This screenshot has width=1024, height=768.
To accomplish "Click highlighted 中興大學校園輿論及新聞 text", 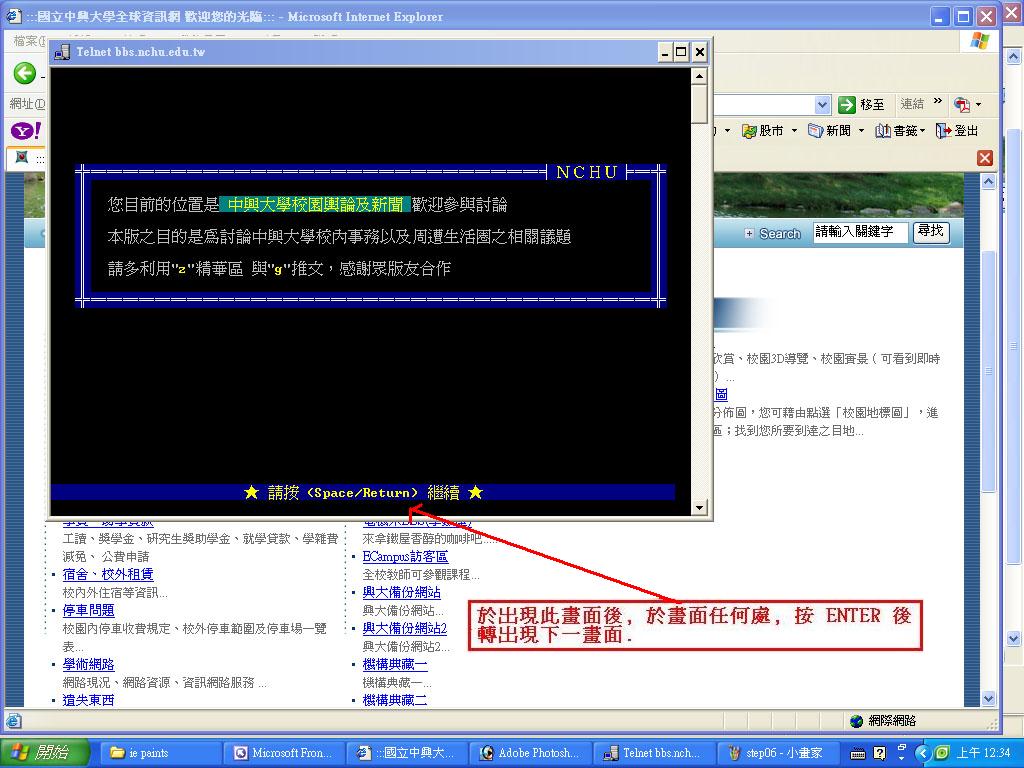I will pos(315,204).
